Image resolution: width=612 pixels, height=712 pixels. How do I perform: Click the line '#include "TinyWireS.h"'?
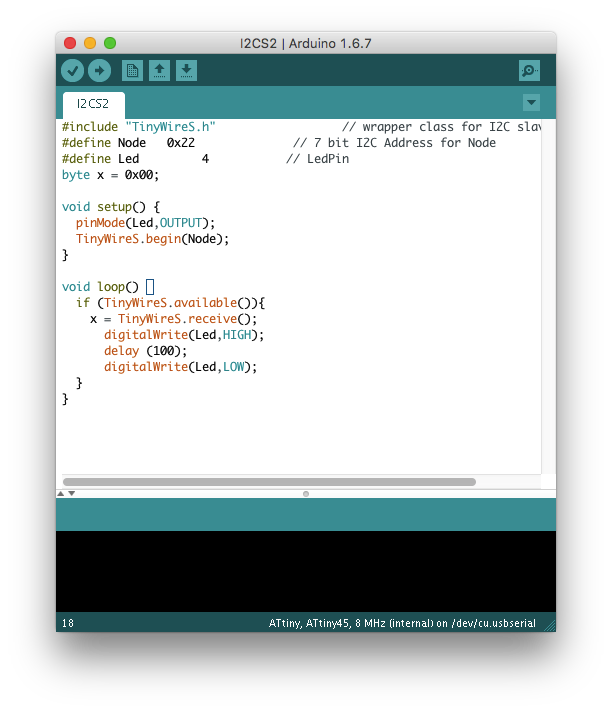[x=138, y=127]
